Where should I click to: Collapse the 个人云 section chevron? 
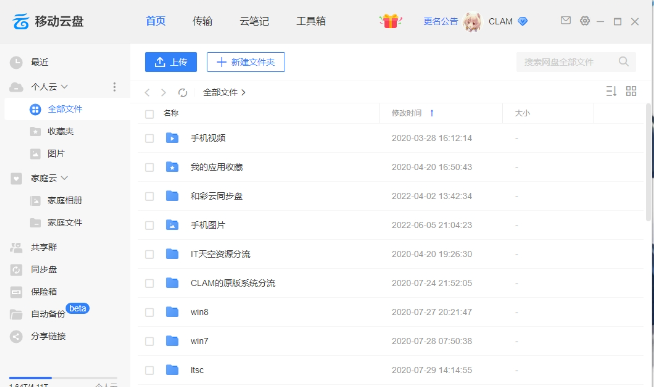pos(64,87)
